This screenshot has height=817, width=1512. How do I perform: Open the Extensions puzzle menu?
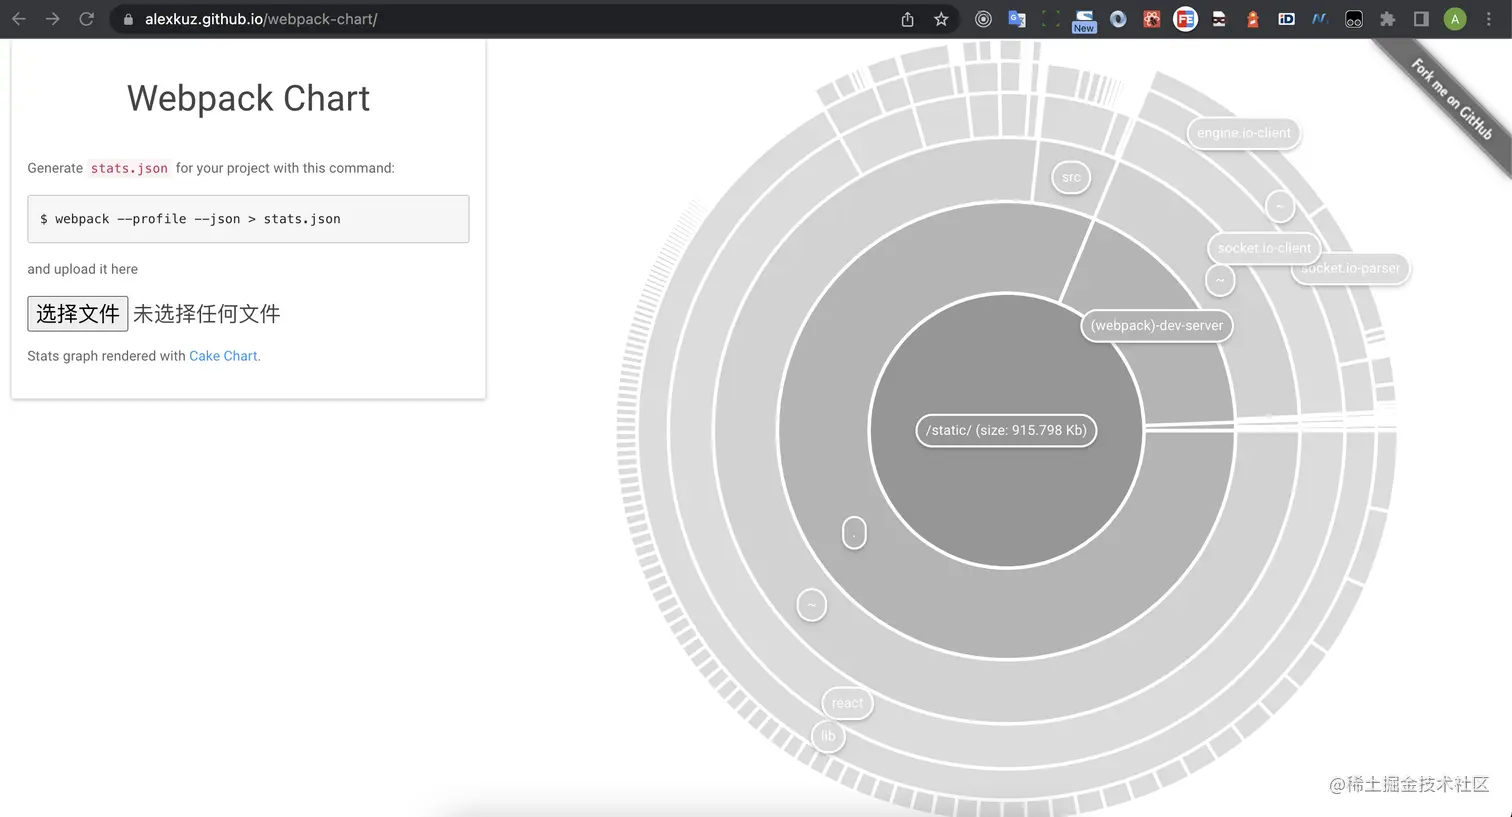(1387, 19)
